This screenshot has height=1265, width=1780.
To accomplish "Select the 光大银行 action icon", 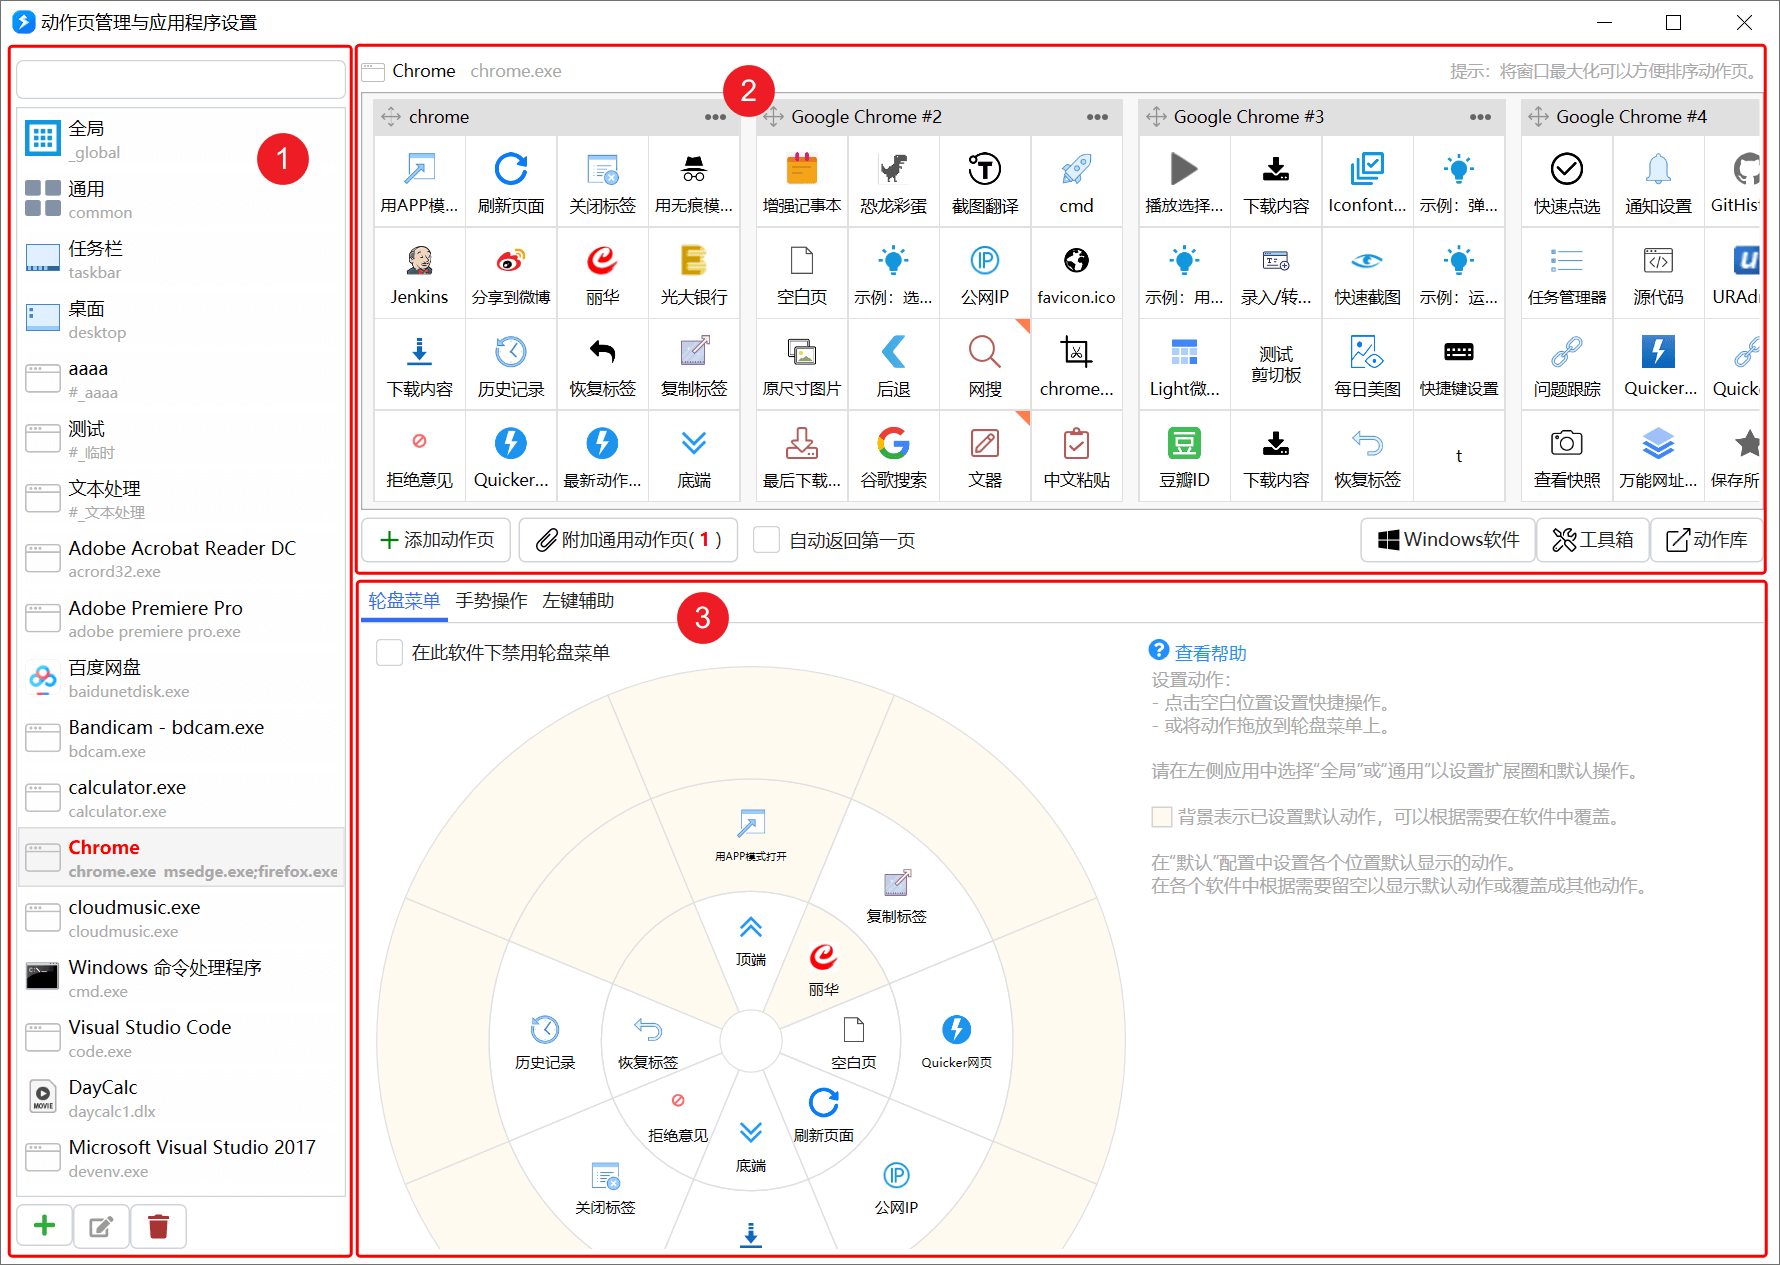I will point(694,273).
